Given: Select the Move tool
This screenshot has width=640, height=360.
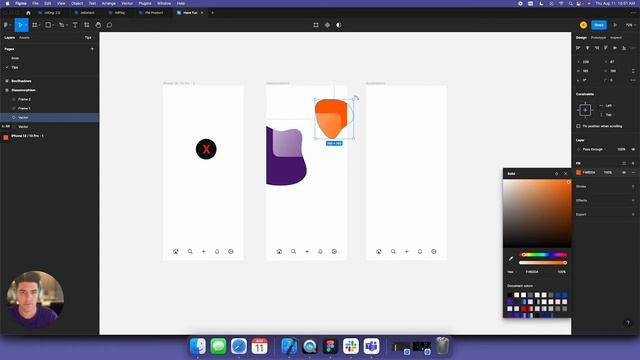Looking at the screenshot, I should point(19,25).
